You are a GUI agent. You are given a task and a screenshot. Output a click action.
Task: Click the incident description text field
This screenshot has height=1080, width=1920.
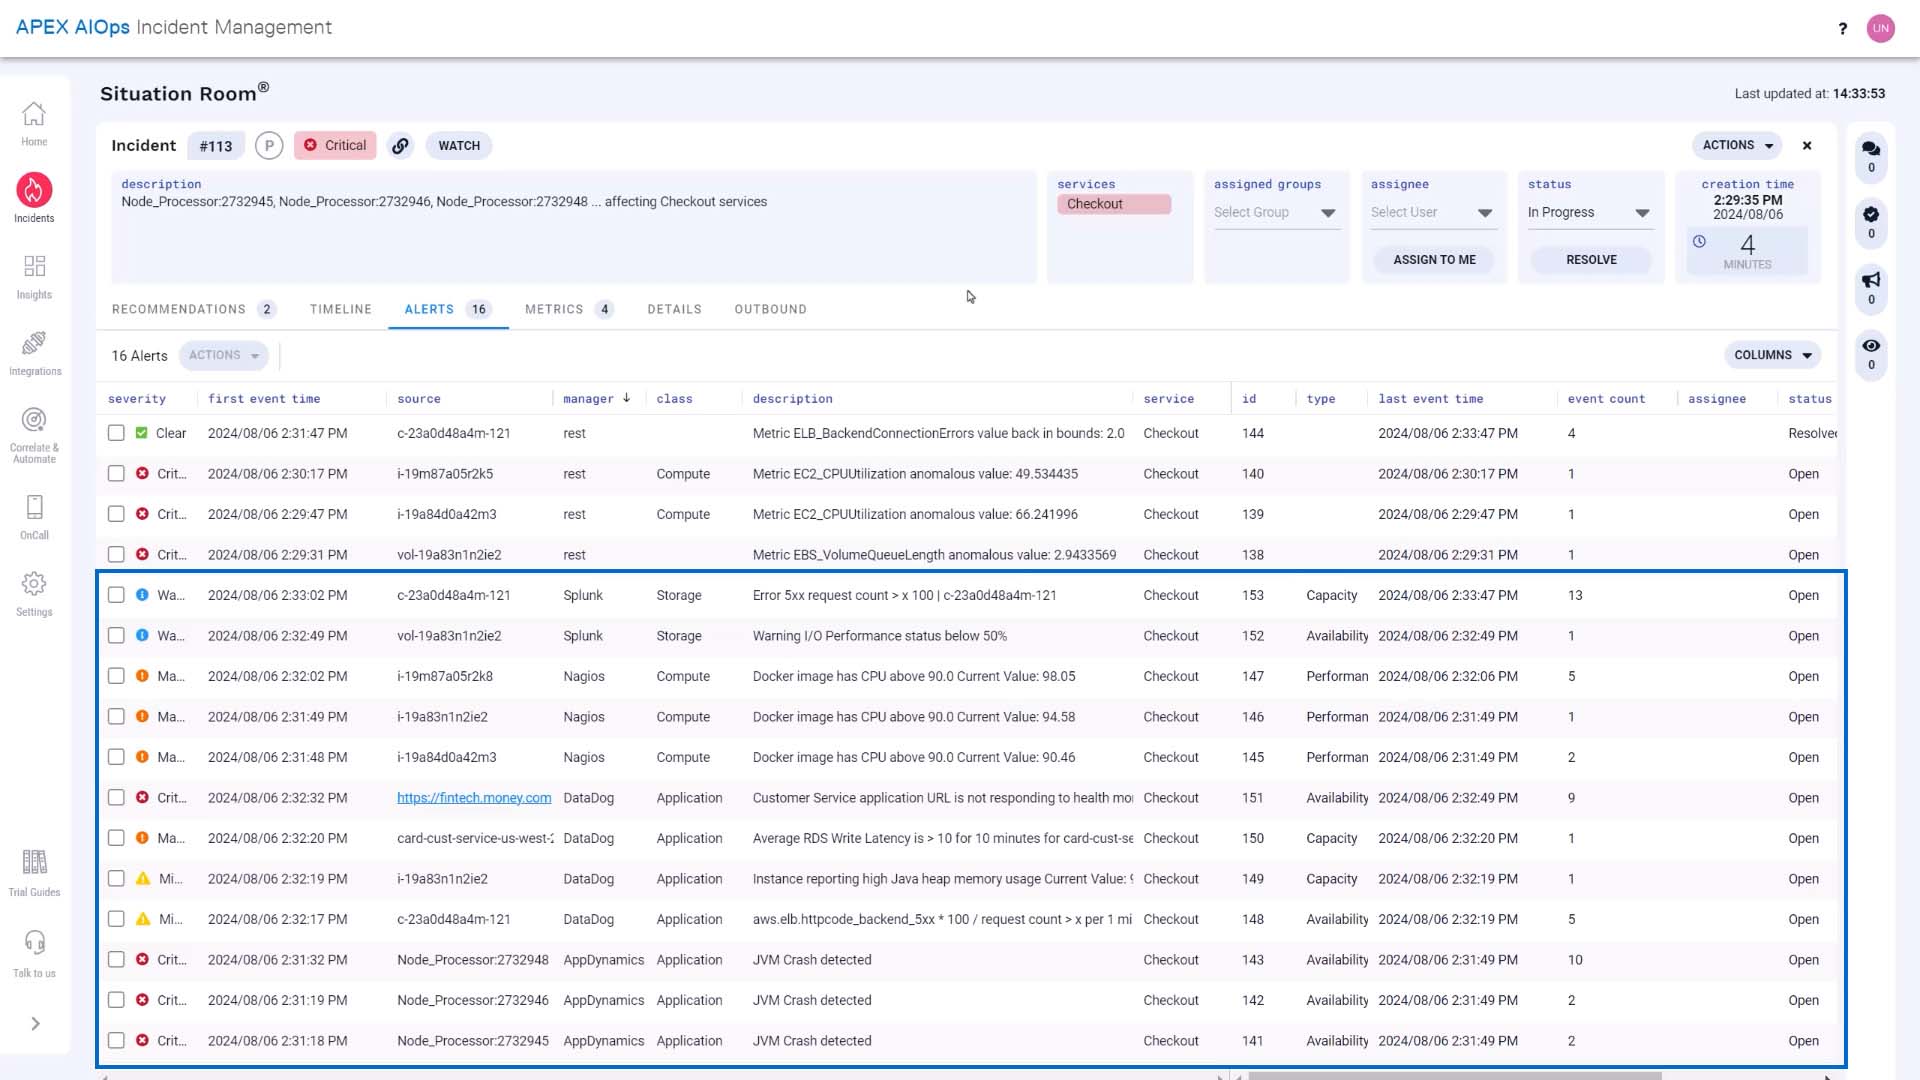click(x=573, y=227)
